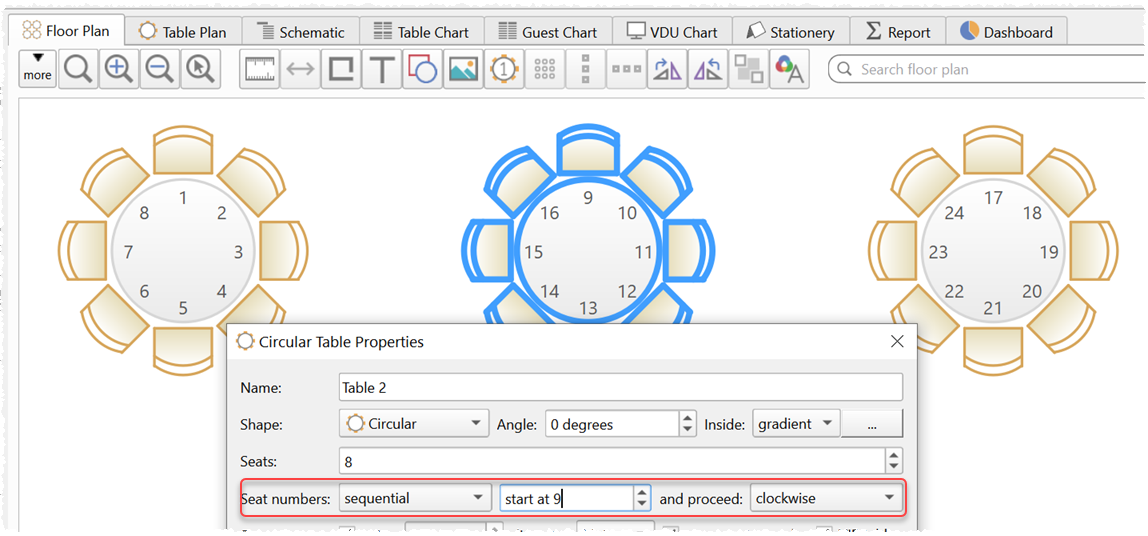
Task: Insert an image using the picture icon
Action: pos(463,70)
